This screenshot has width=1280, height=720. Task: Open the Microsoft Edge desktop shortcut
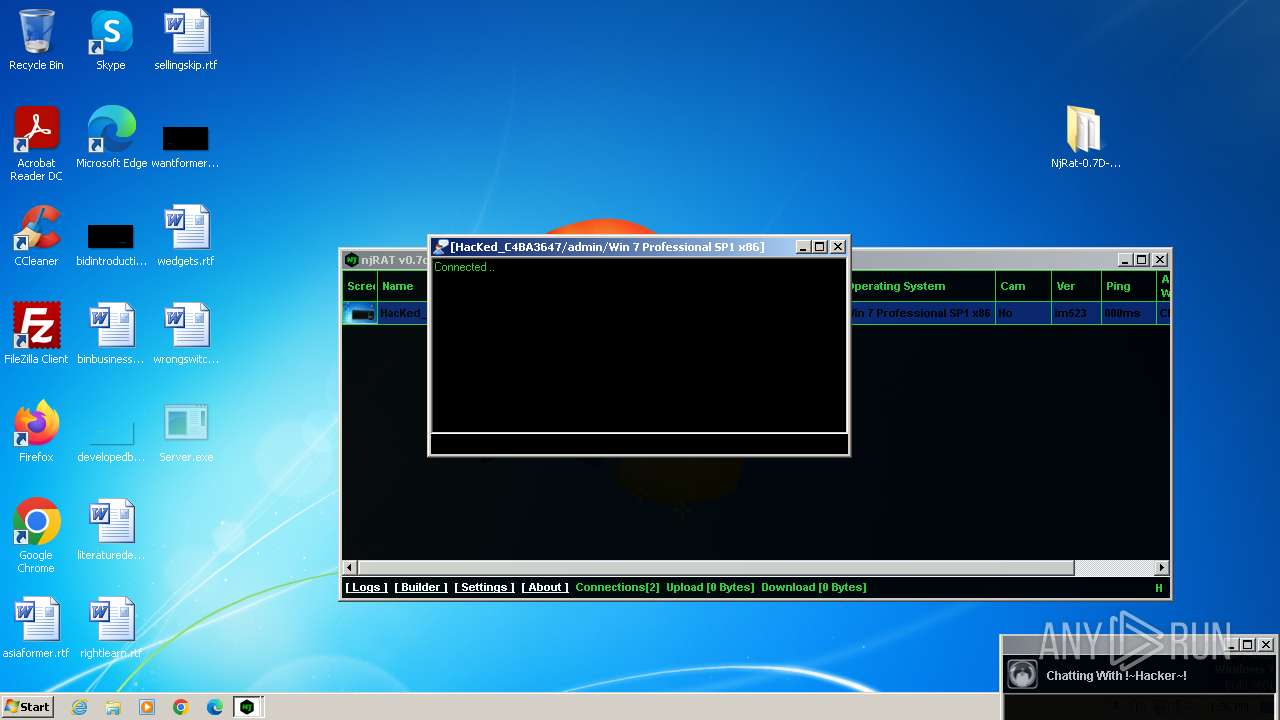point(111,138)
